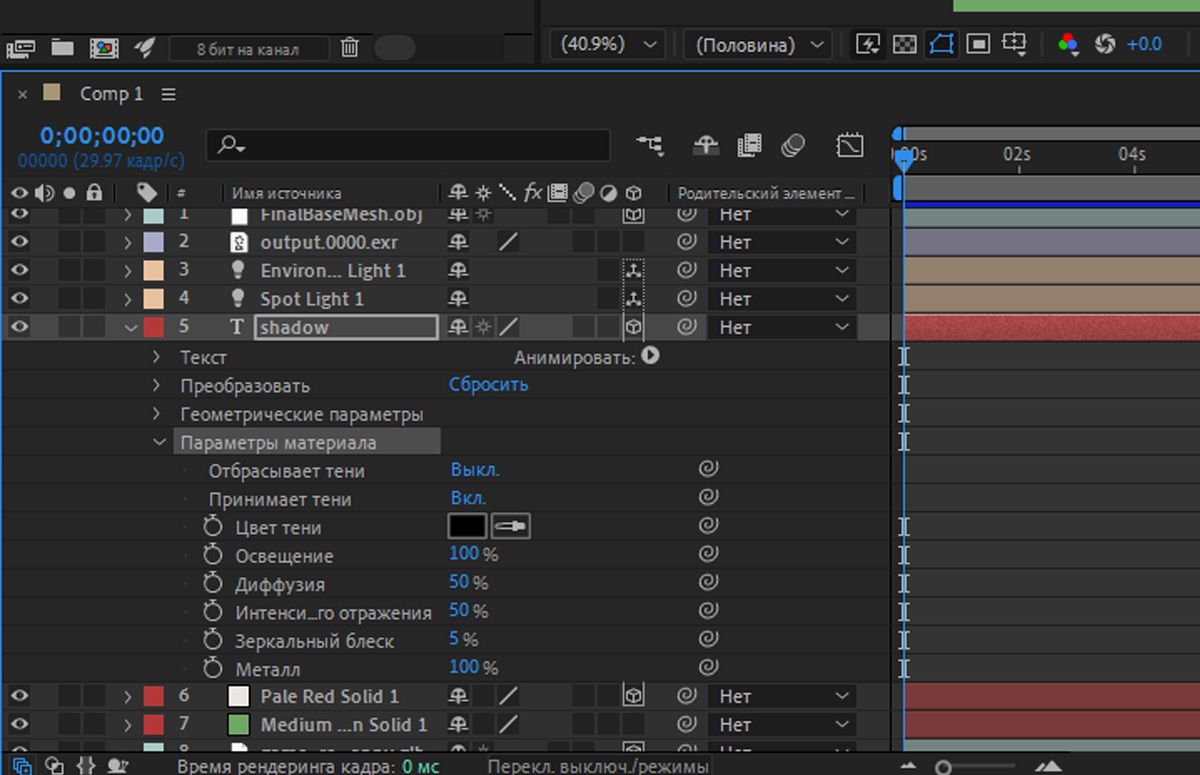Select the Comp 1 timeline tab
This screenshot has width=1200, height=775.
(x=111, y=94)
